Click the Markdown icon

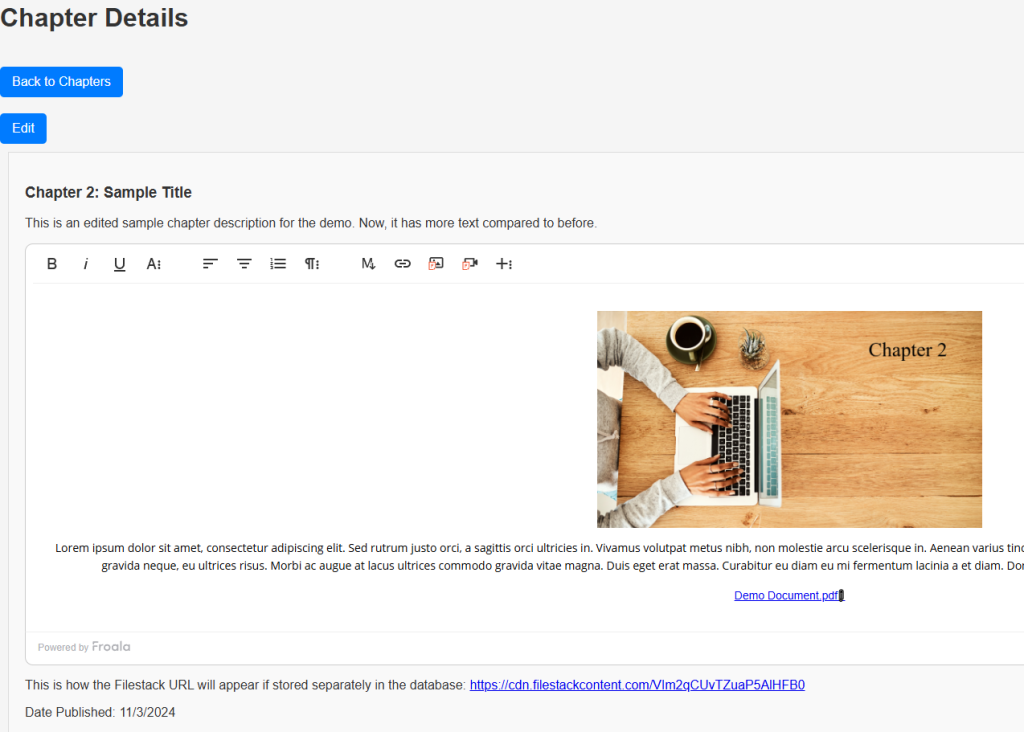[x=368, y=264]
